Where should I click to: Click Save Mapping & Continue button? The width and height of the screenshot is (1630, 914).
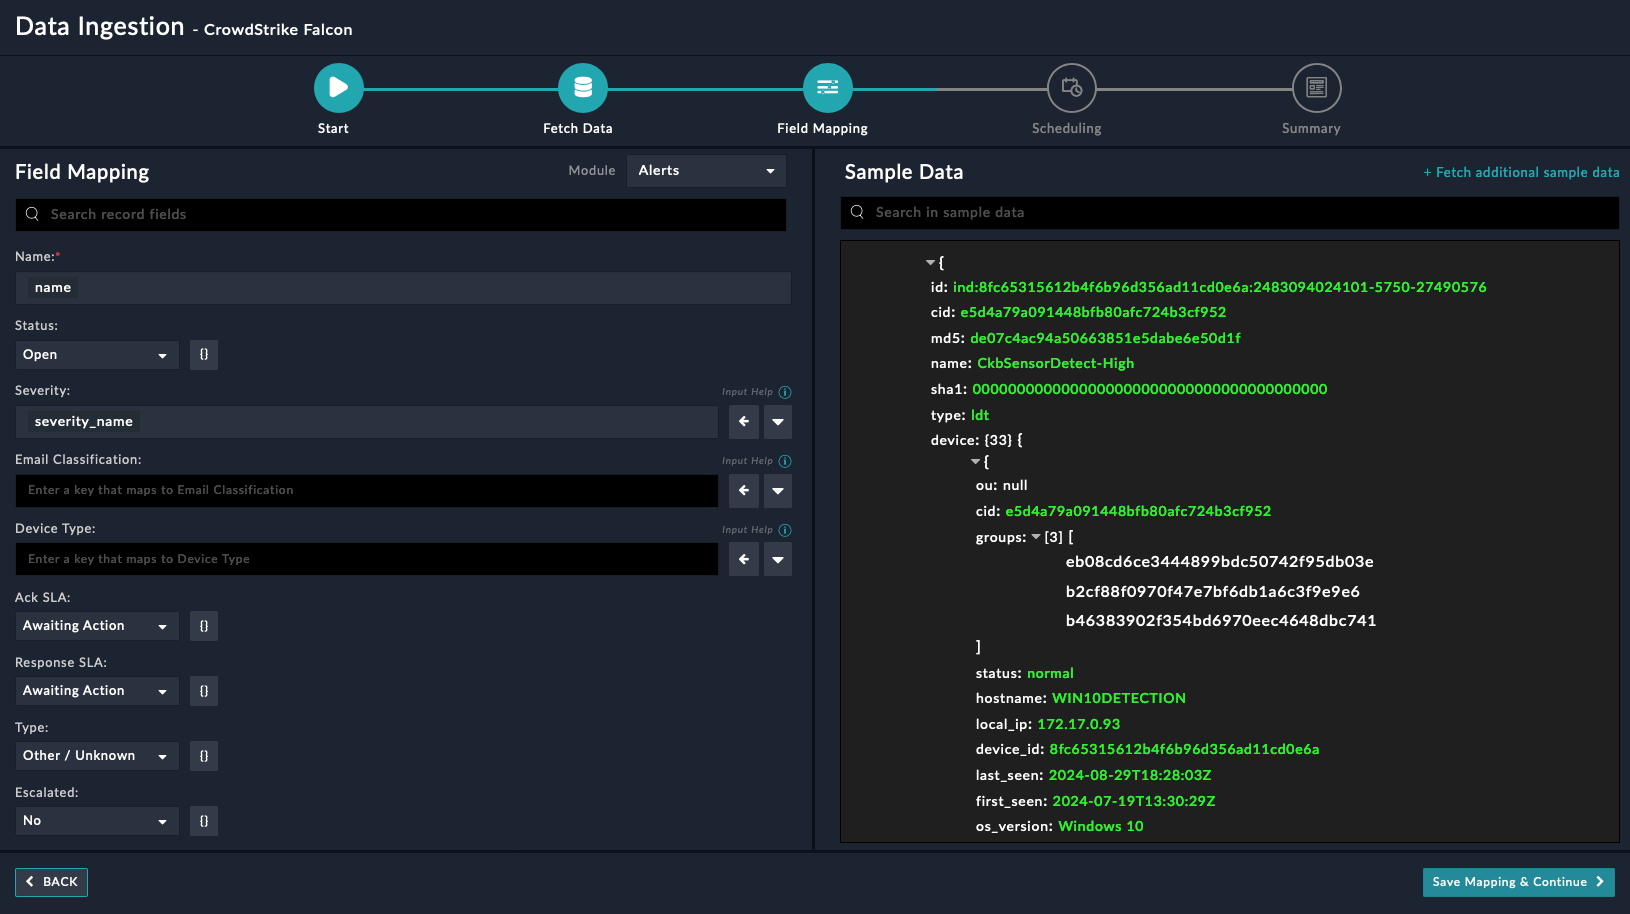(1517, 882)
